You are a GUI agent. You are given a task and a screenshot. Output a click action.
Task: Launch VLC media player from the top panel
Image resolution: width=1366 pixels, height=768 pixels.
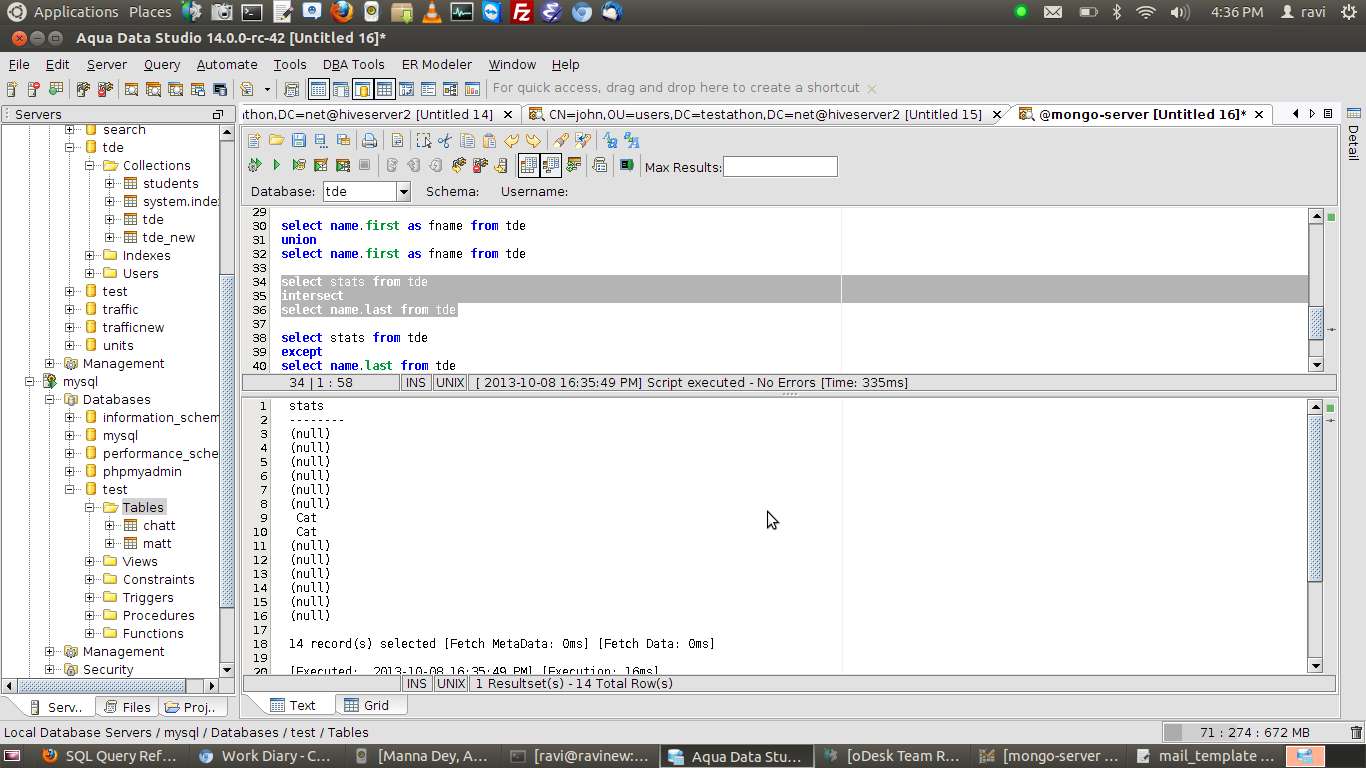pos(431,12)
